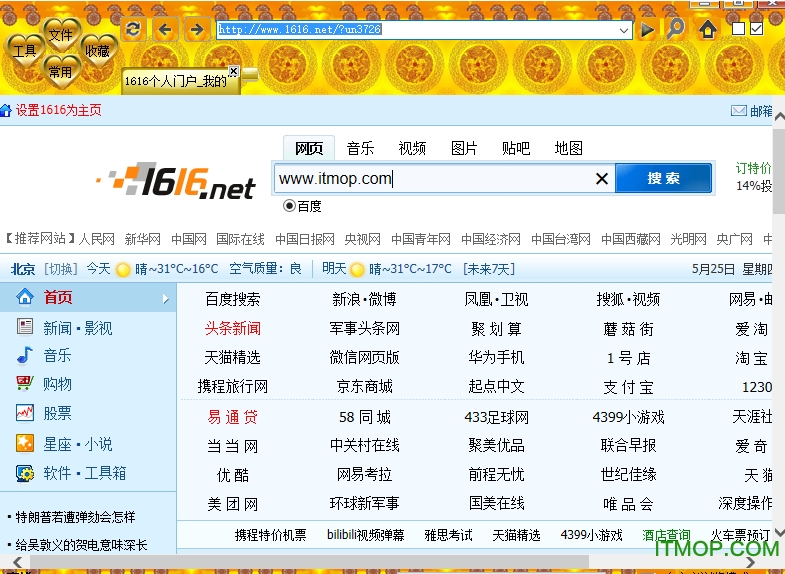Screen dimensions: 785x574
Task: Click the mail envelope icon
Action: point(738,111)
